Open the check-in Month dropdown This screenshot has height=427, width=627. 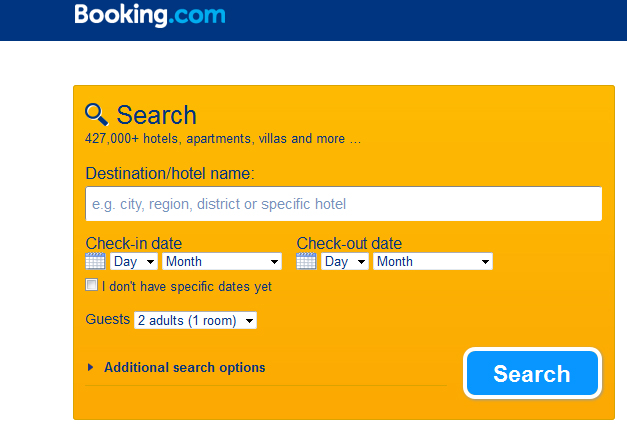point(222,261)
